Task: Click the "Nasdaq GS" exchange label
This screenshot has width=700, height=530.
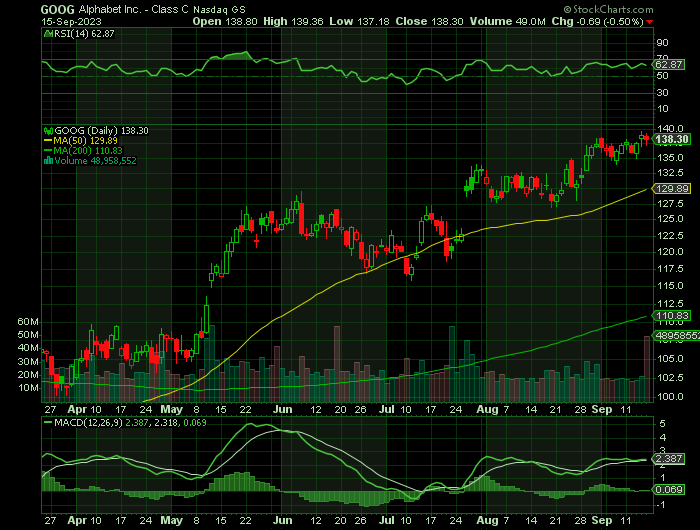Action: tap(219, 9)
